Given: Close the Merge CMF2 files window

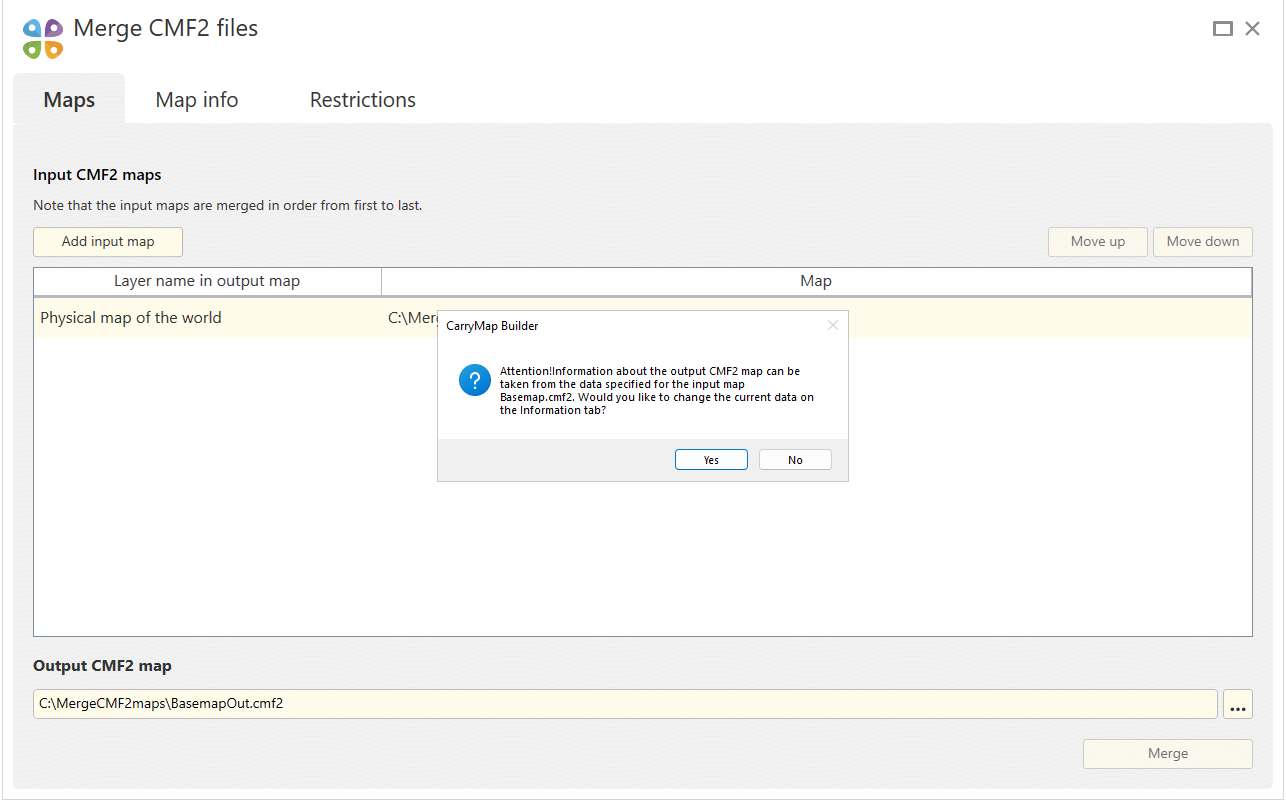Looking at the screenshot, I should [x=1252, y=29].
